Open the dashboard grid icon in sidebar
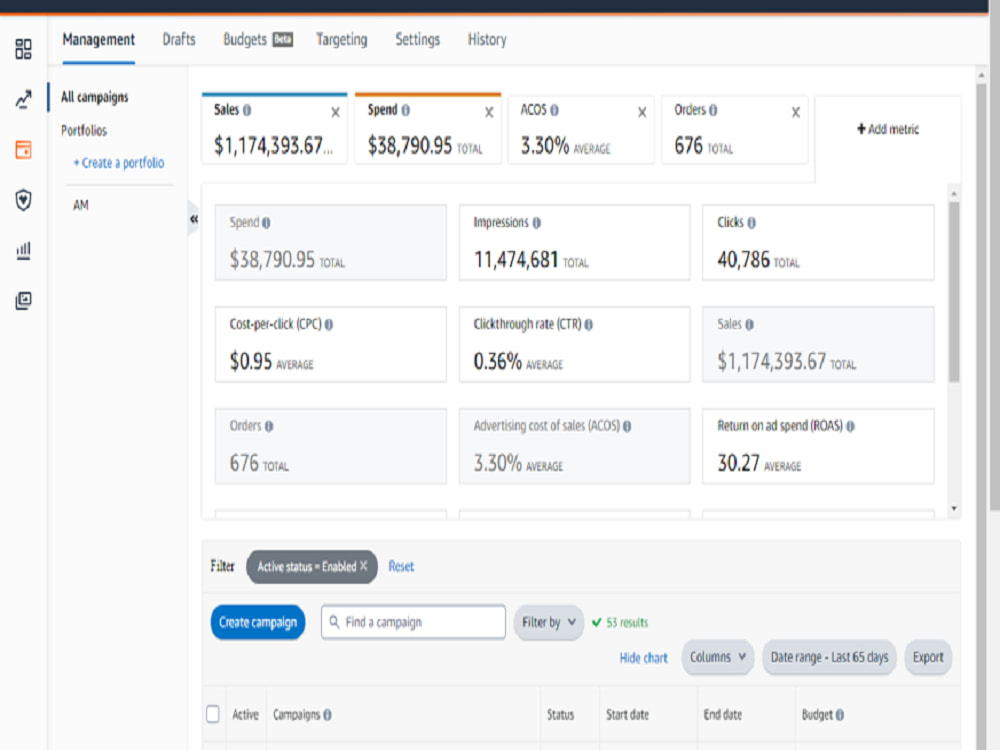Image resolution: width=1000 pixels, height=750 pixels. tap(24, 49)
